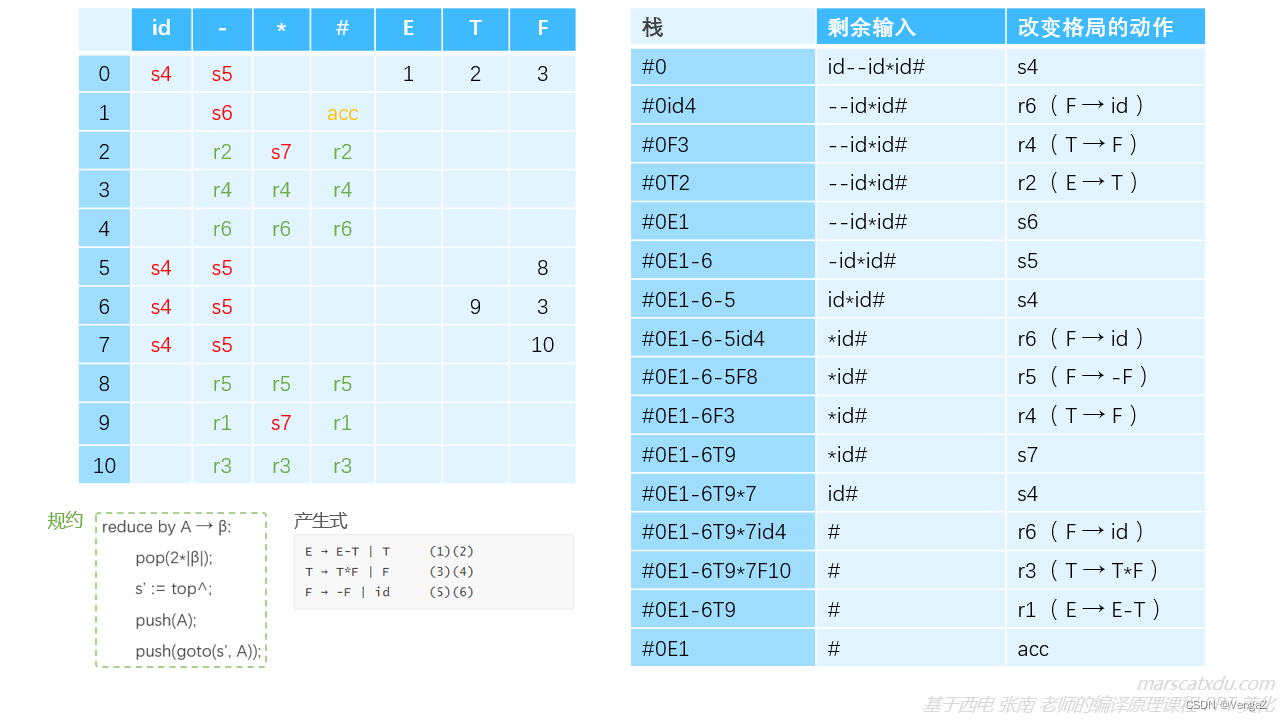
Task: Click the '剩余输入' column header
Action: click(911, 27)
